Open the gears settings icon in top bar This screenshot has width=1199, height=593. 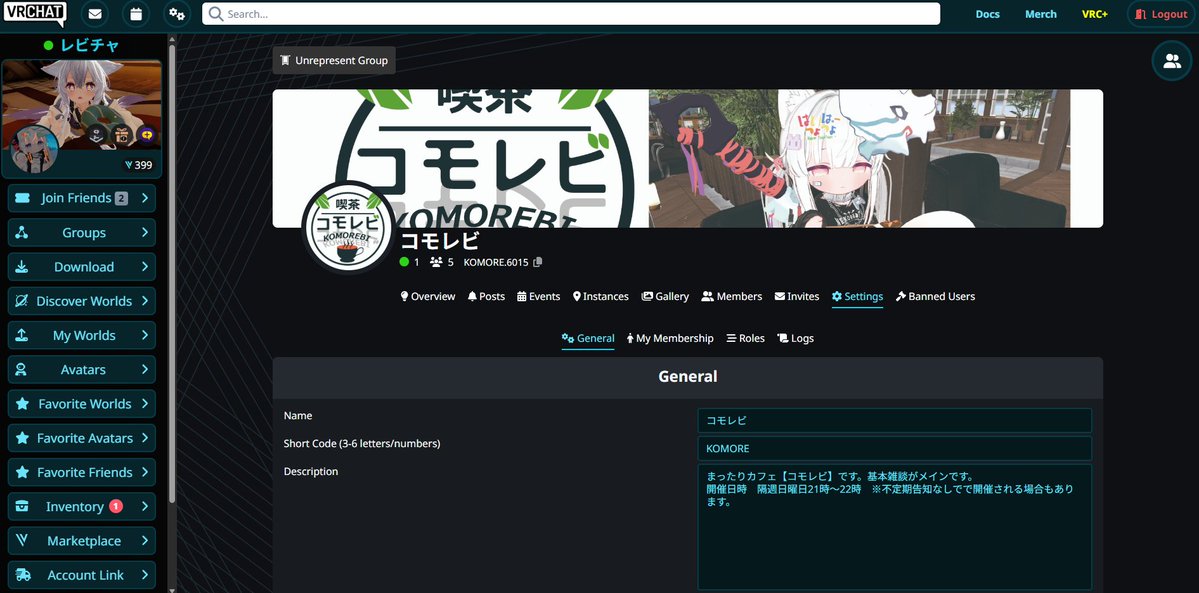pyautogui.click(x=177, y=14)
